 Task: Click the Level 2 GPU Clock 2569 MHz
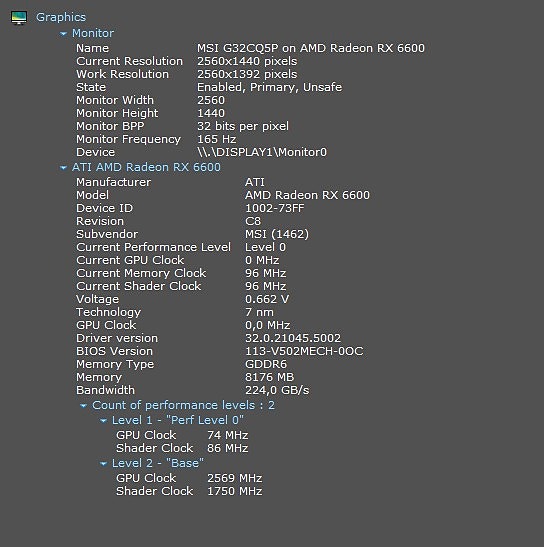(234, 478)
